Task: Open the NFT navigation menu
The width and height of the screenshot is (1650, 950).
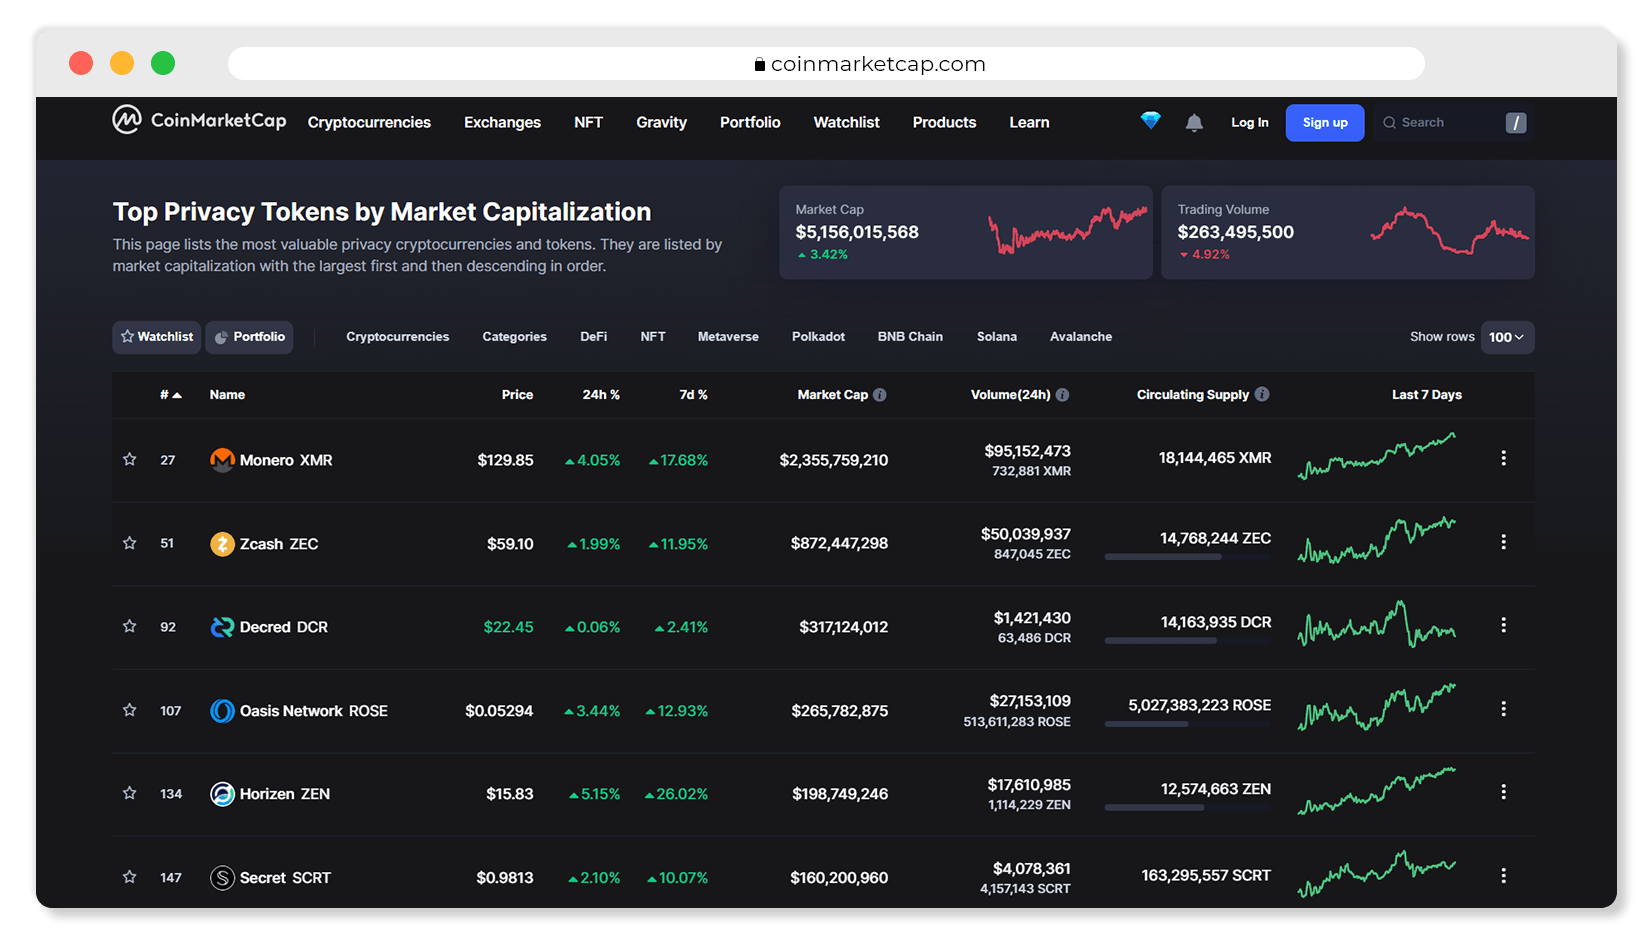Action: 588,122
